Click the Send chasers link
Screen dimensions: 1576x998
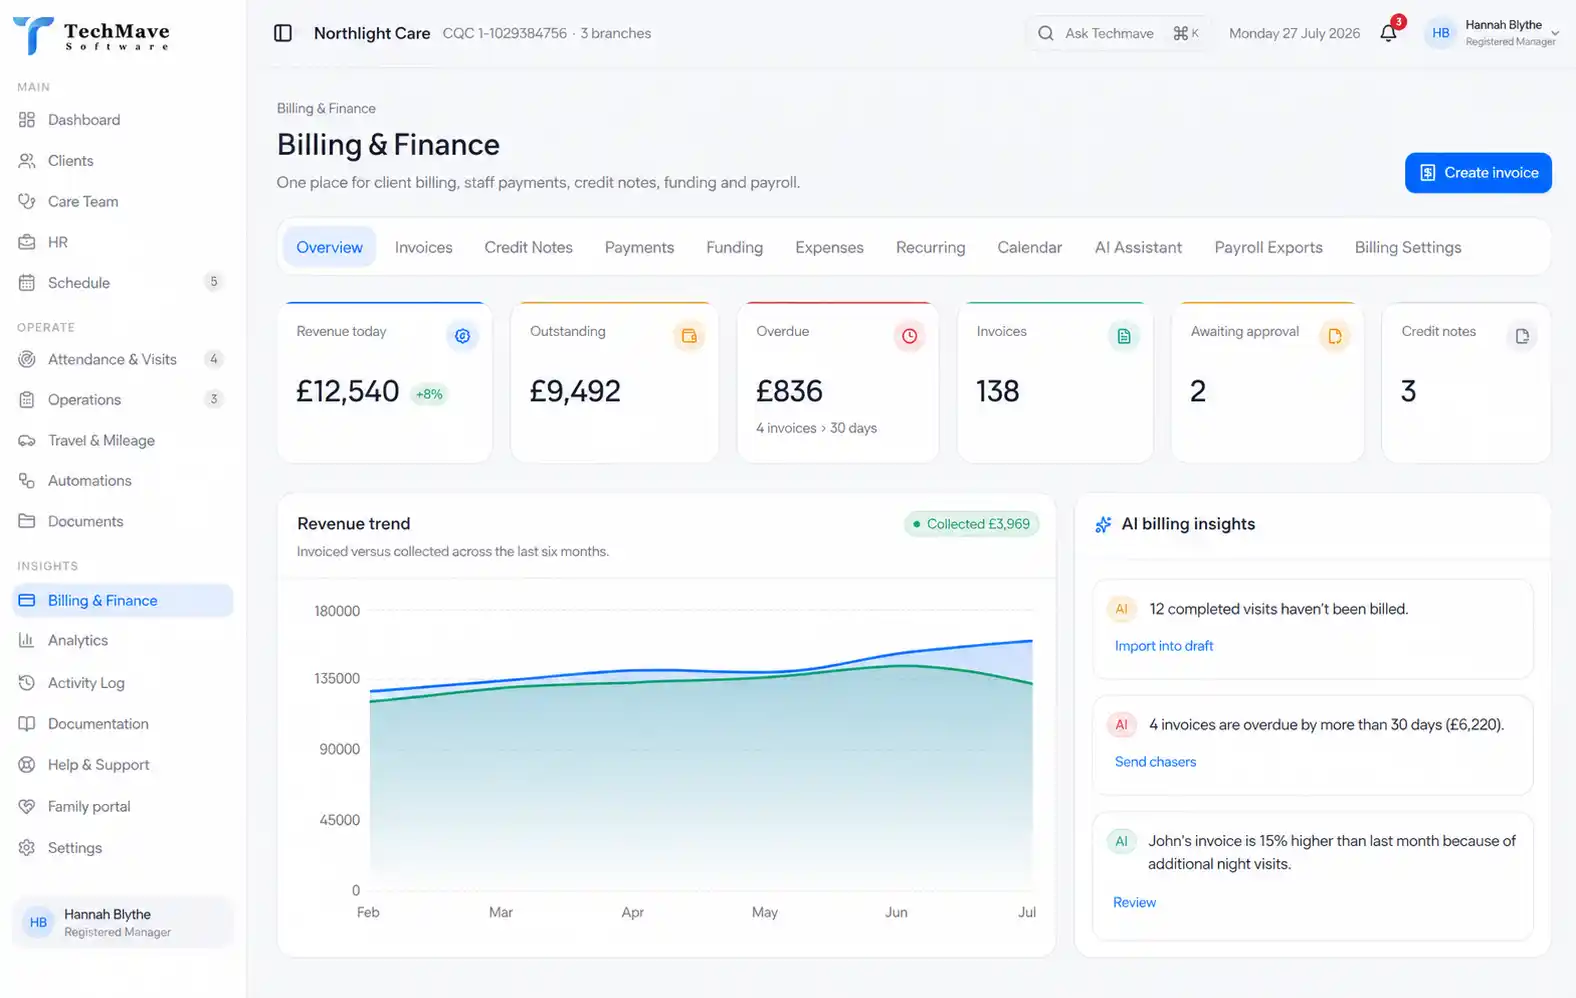1155,762
